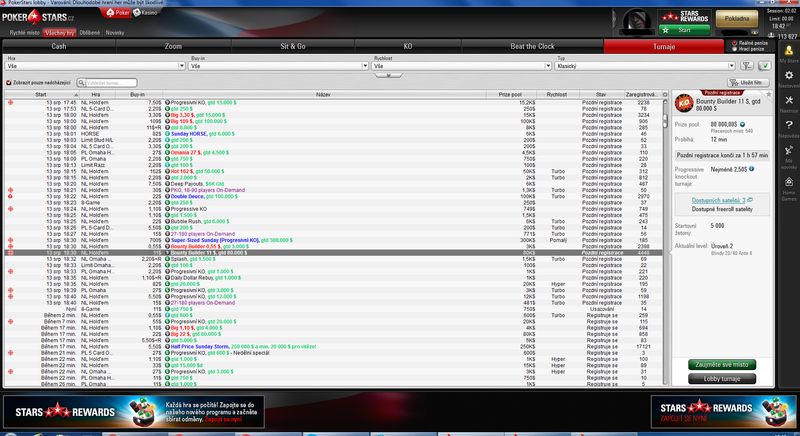Switch to Cash tab
The image size is (800, 436).
click(59, 46)
